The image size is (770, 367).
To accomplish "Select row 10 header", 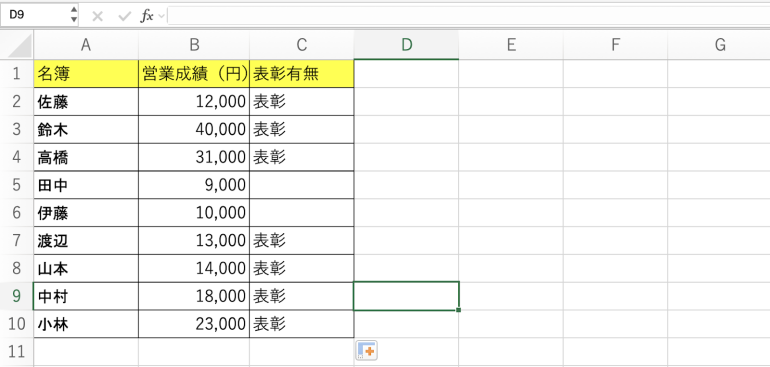I will (x=17, y=324).
